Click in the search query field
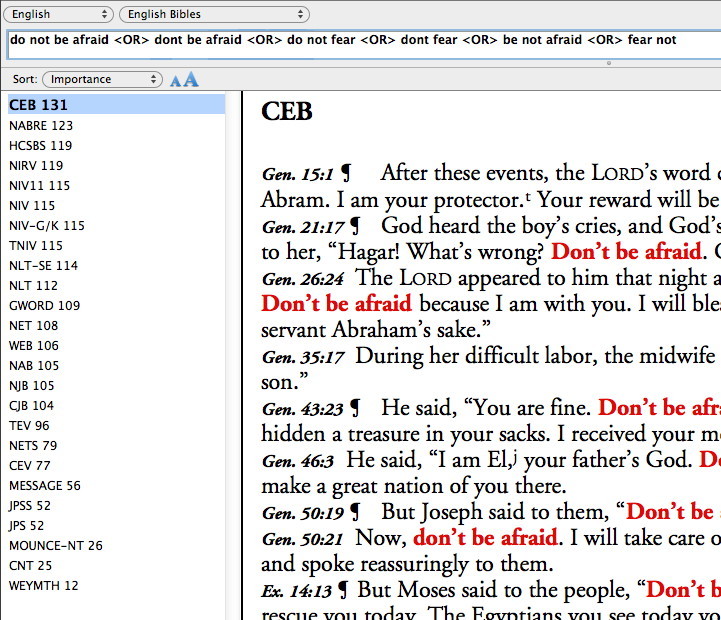The height and width of the screenshot is (620, 721). (x=360, y=41)
